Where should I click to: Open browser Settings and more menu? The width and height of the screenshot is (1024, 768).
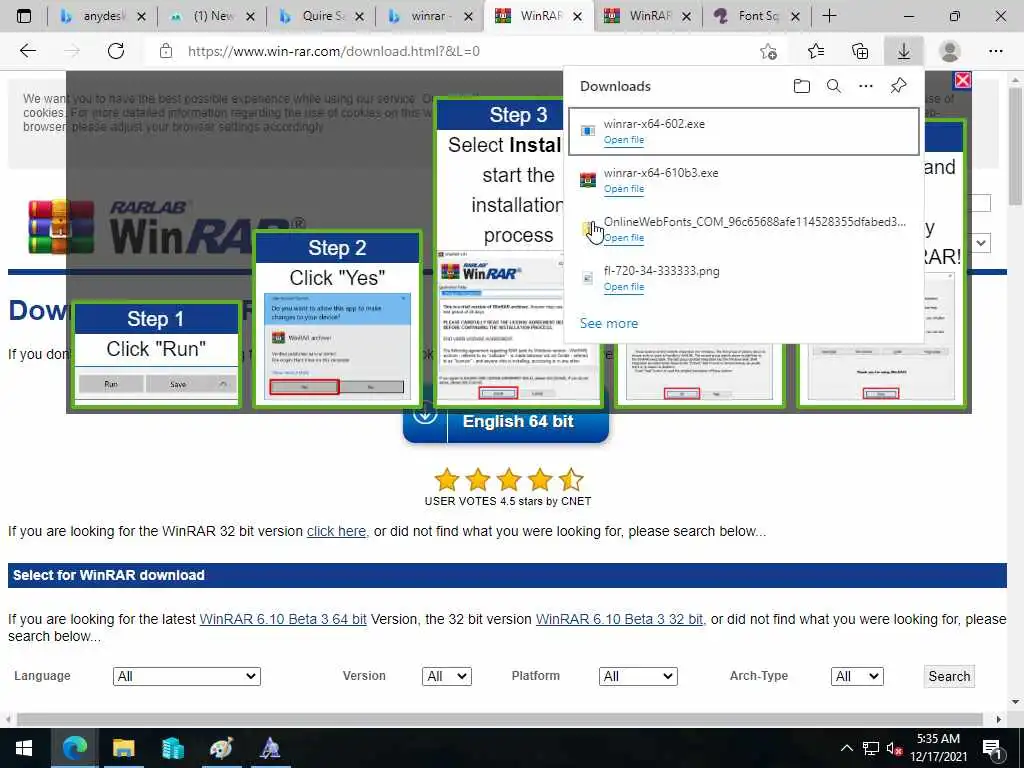coord(995,51)
